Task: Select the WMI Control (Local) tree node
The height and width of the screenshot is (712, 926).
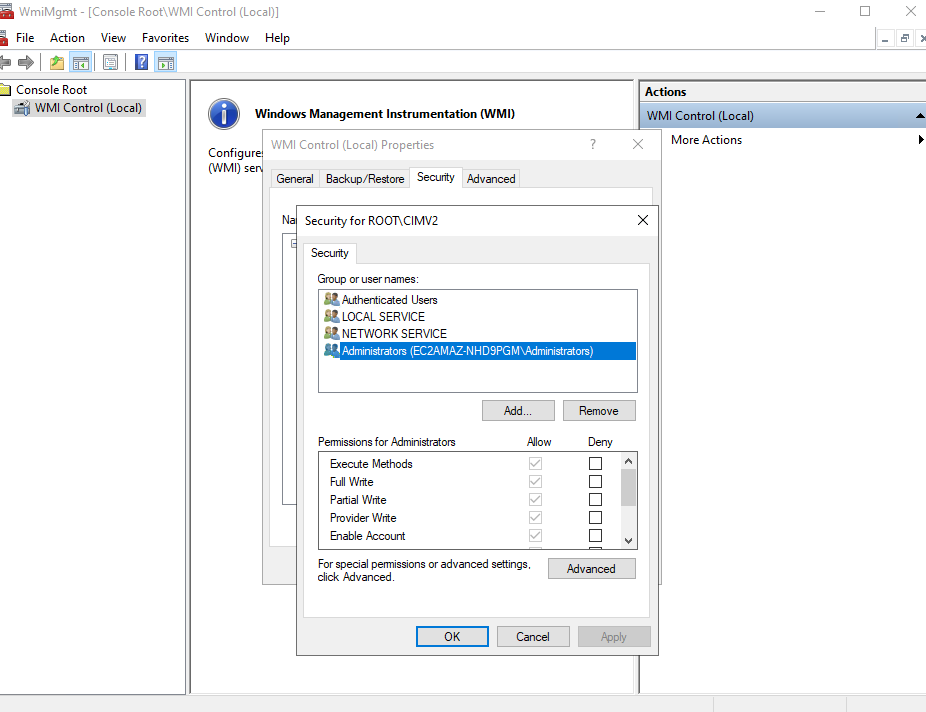Action: tap(88, 108)
